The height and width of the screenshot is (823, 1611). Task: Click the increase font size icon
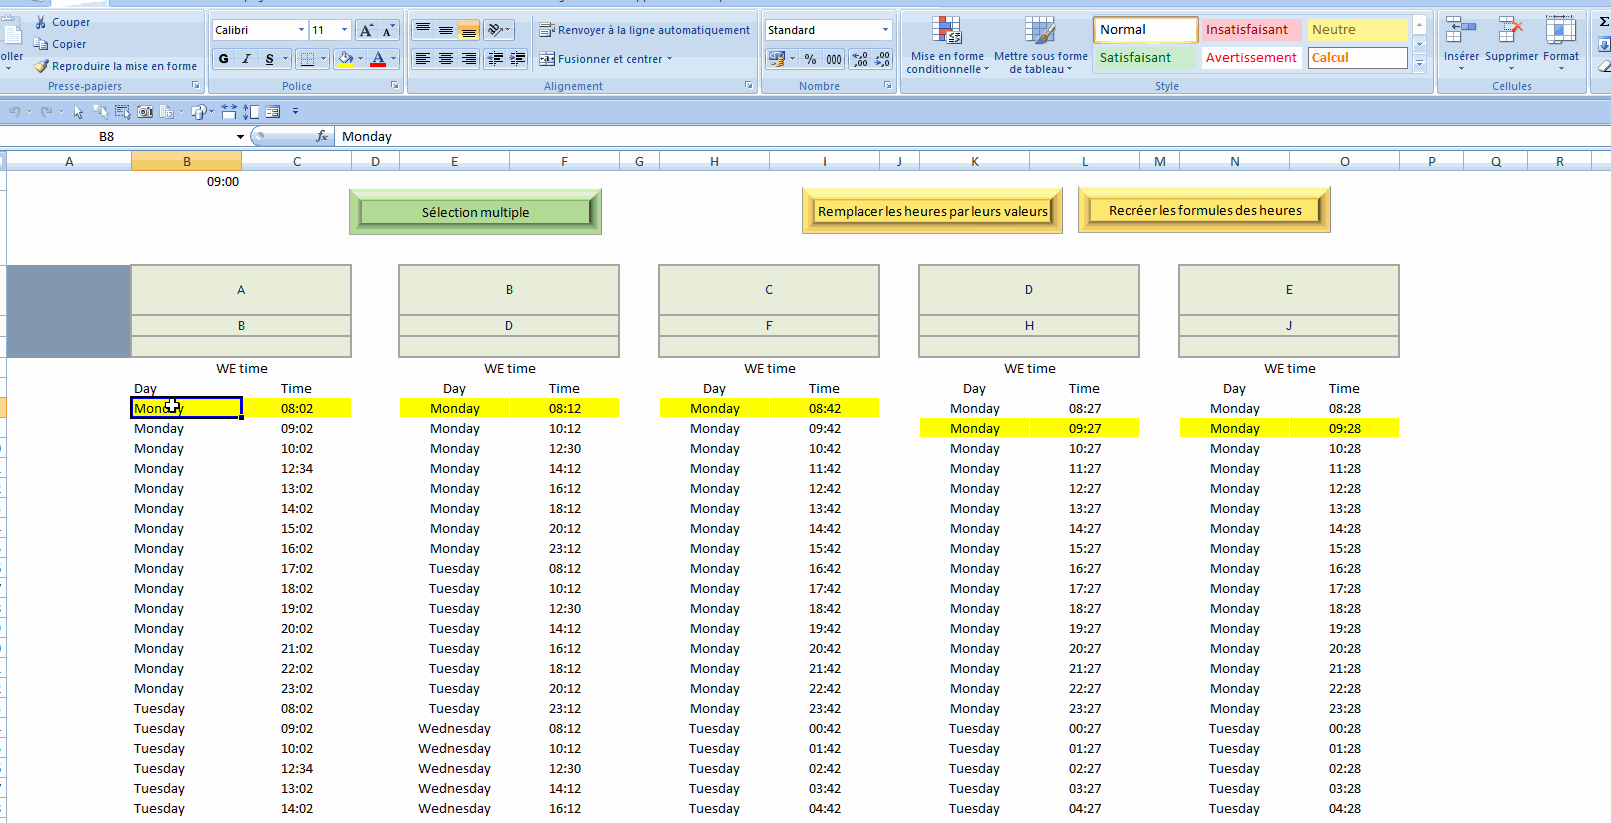click(366, 30)
